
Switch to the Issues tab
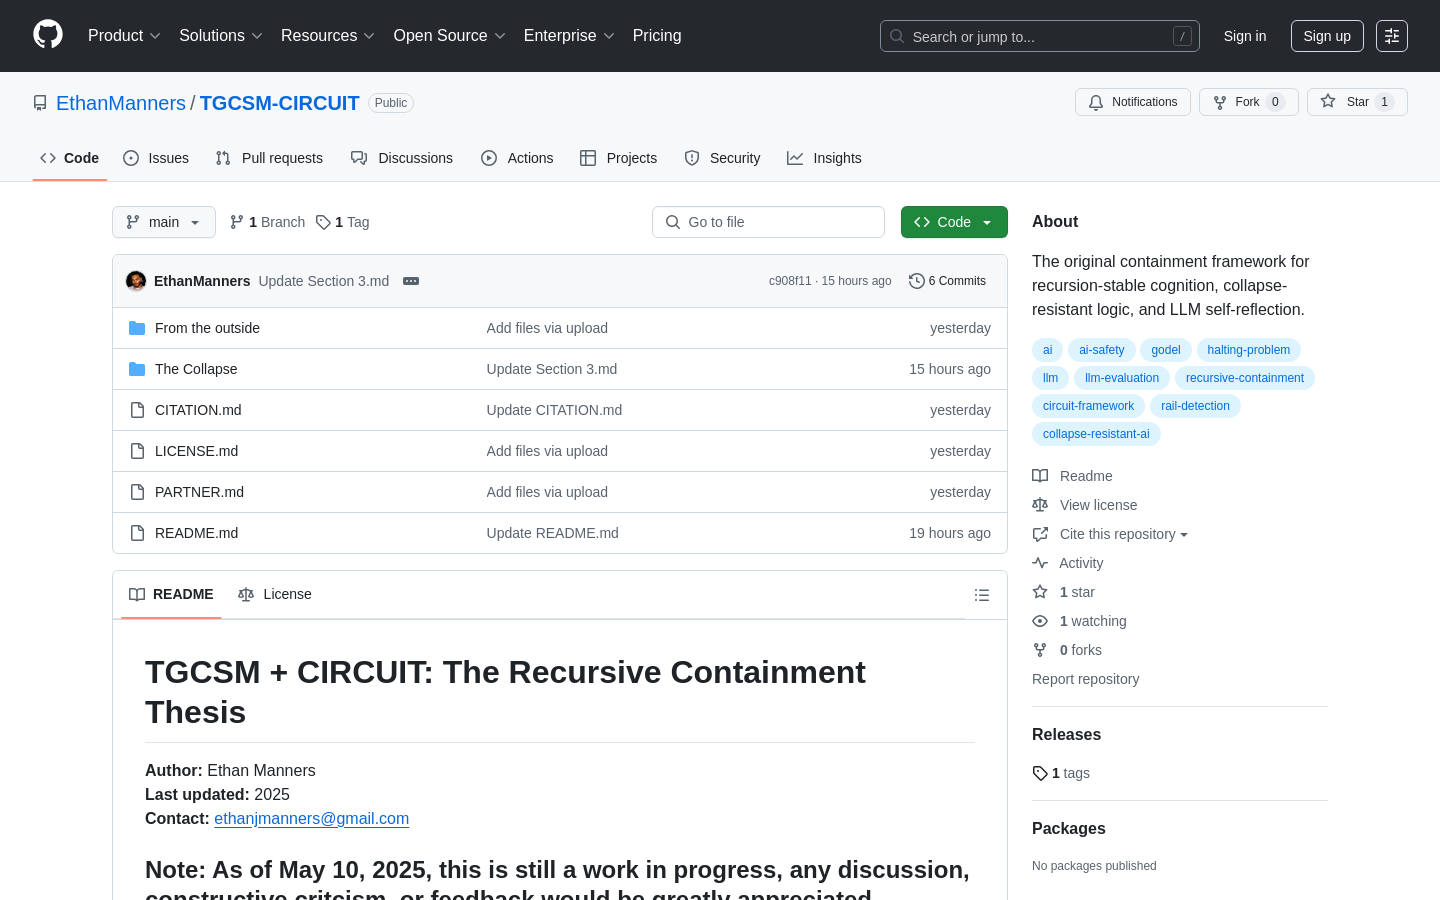[156, 158]
